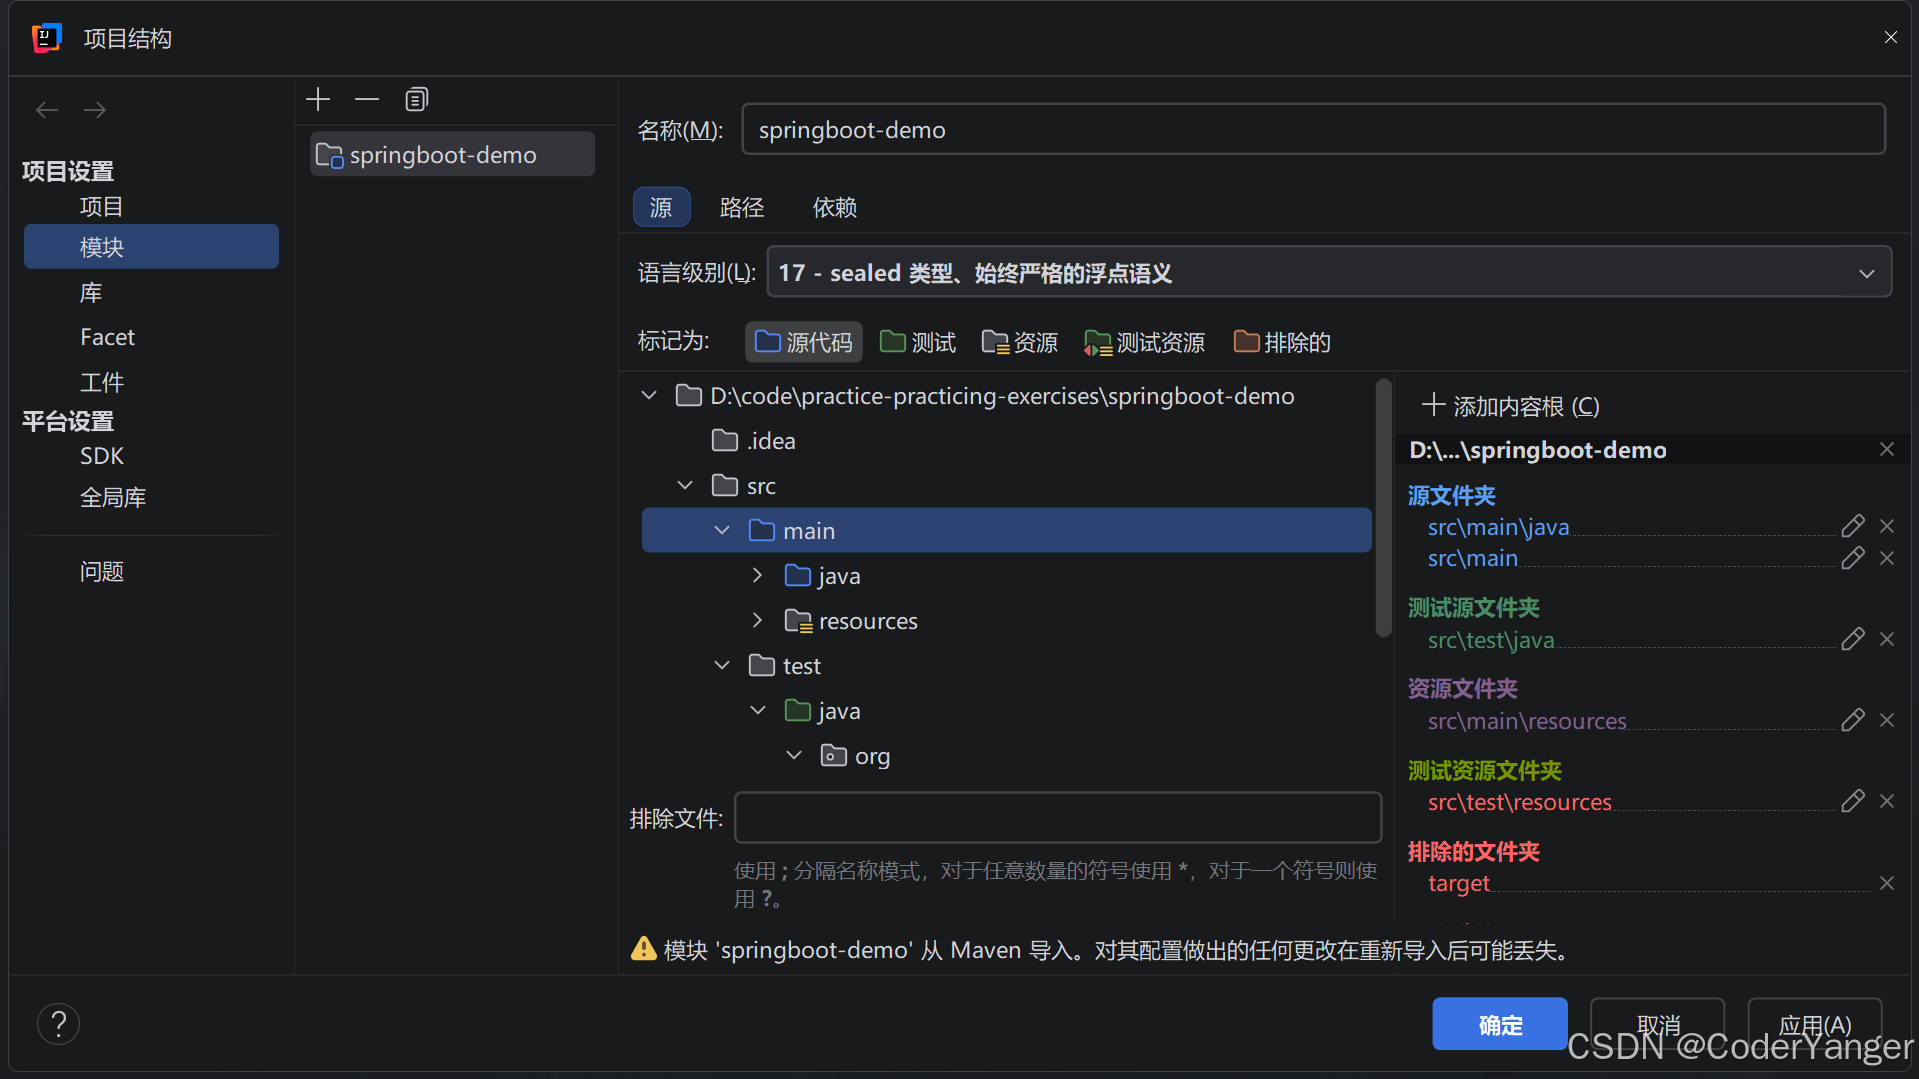Focus the 名称 module name field
The height and width of the screenshot is (1079, 1919).
(1313, 130)
